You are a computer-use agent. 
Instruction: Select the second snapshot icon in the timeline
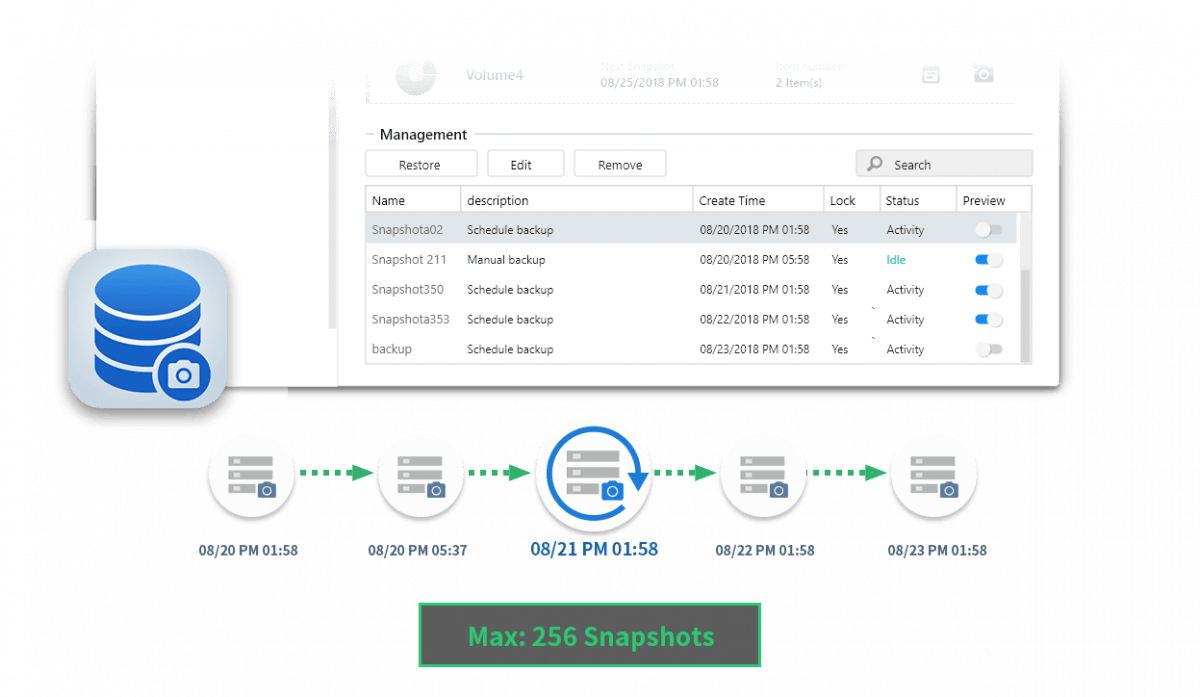pyautogui.click(x=421, y=473)
